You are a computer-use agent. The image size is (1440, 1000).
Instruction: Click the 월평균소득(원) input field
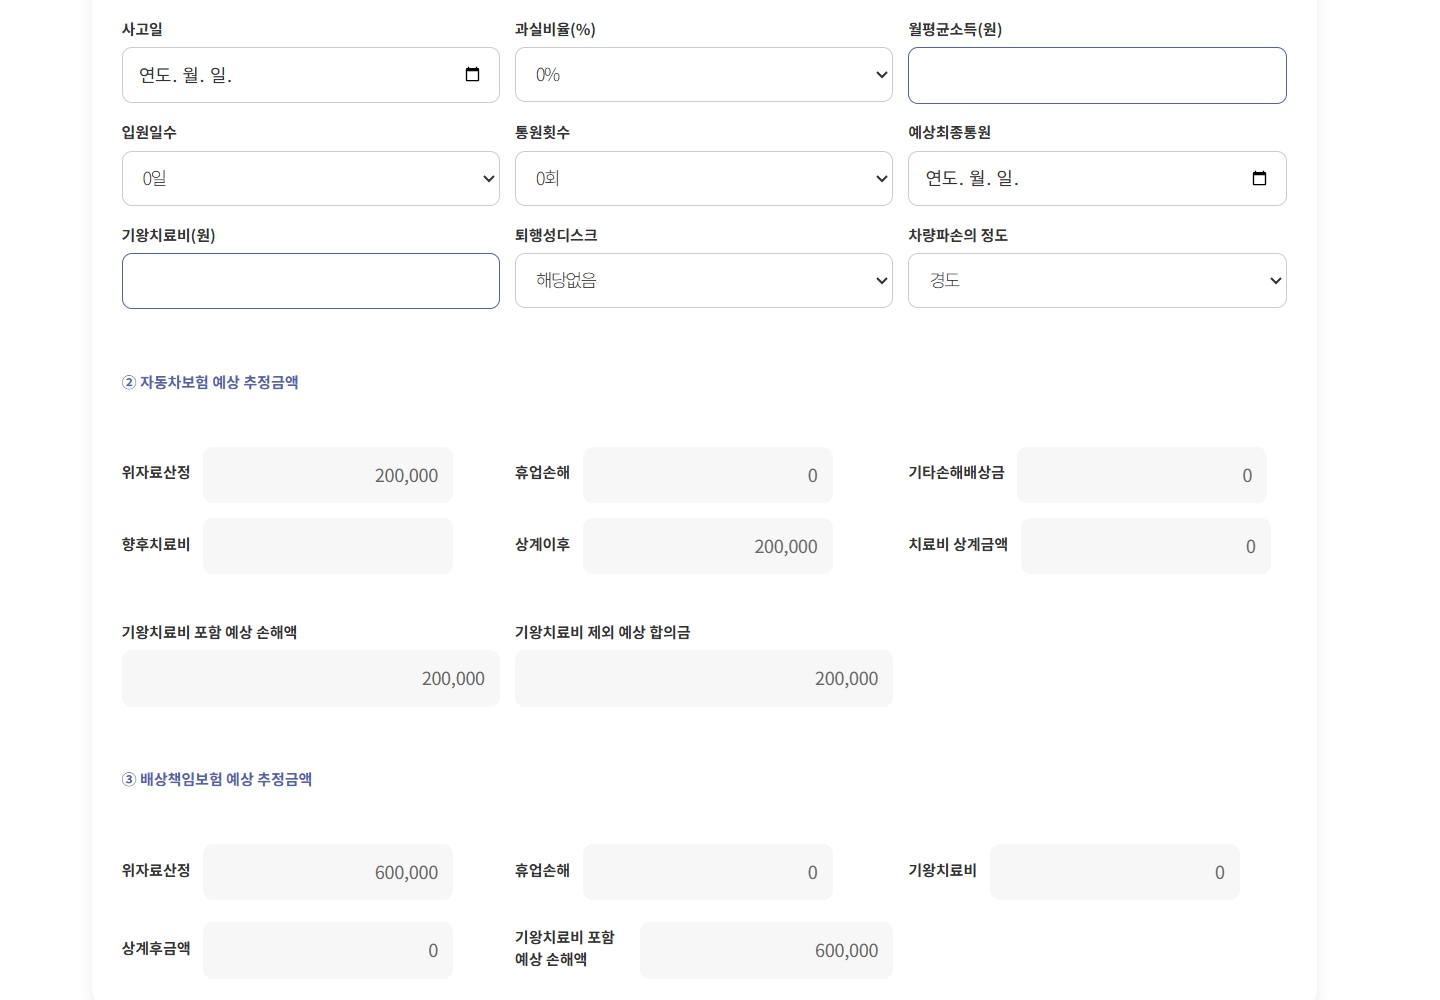click(x=1097, y=75)
